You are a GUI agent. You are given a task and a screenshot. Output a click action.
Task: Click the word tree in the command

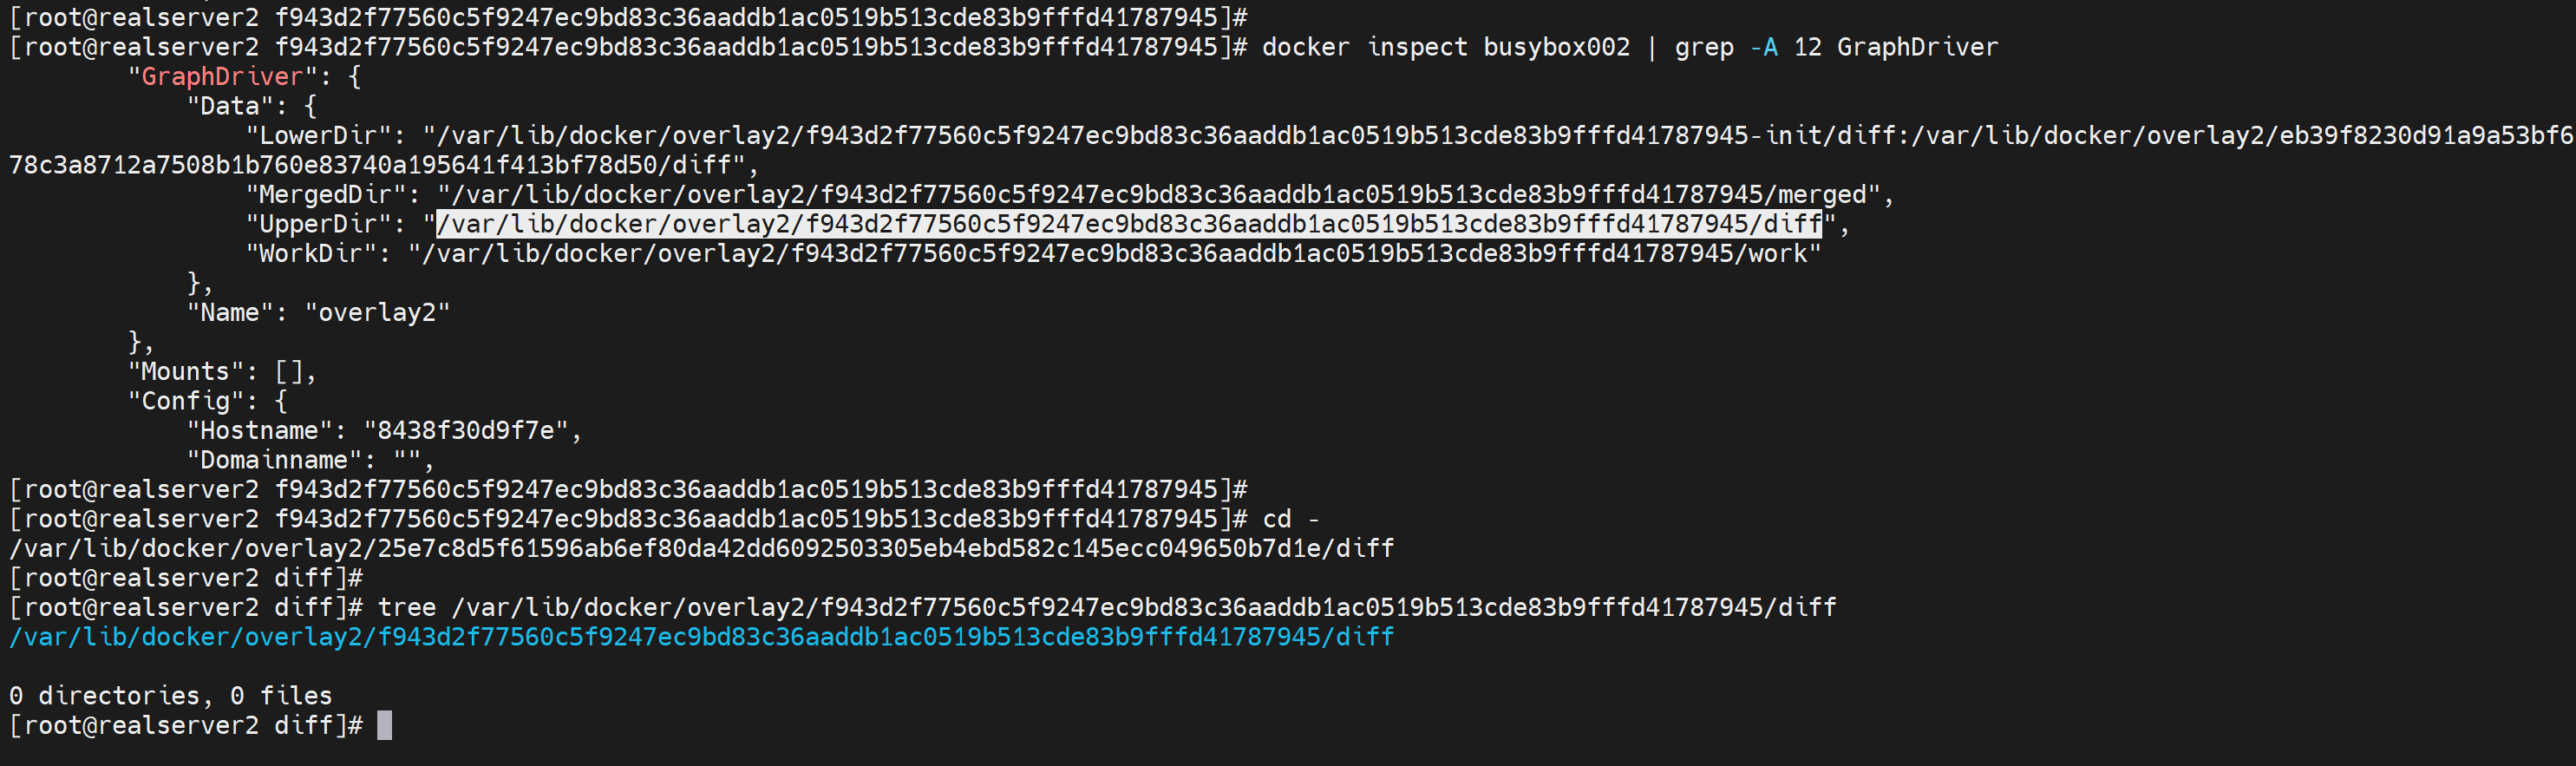(x=406, y=607)
